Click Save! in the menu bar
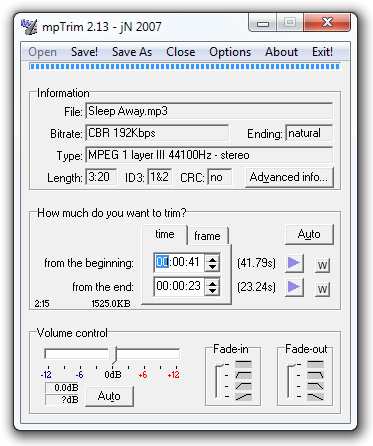Viewport: 373px width, 446px height. pos(84,52)
